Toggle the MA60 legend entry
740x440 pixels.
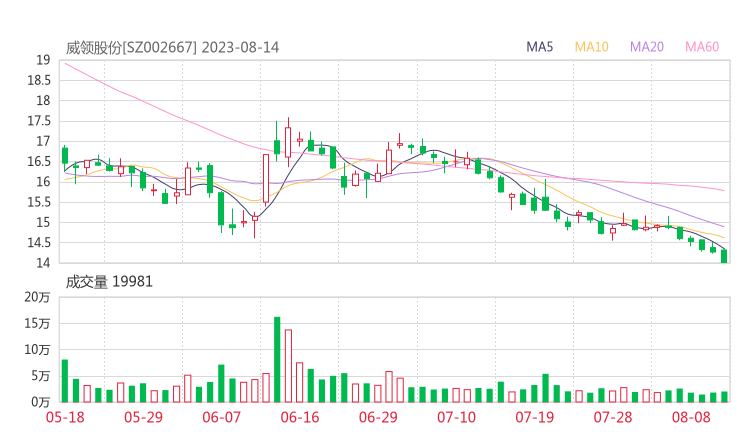pyautogui.click(x=702, y=47)
